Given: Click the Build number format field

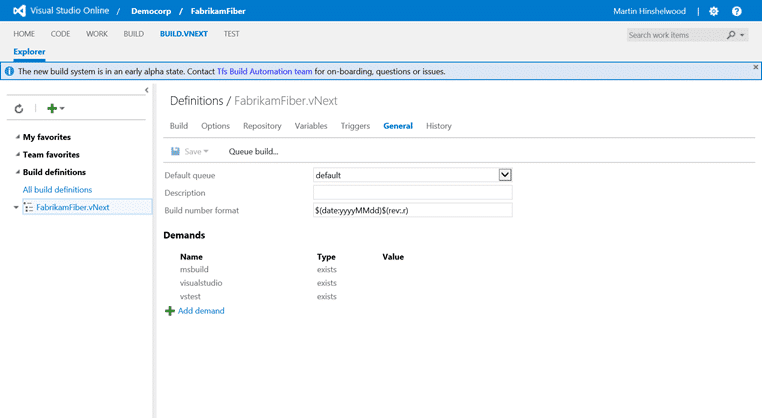Looking at the screenshot, I should pos(413,210).
